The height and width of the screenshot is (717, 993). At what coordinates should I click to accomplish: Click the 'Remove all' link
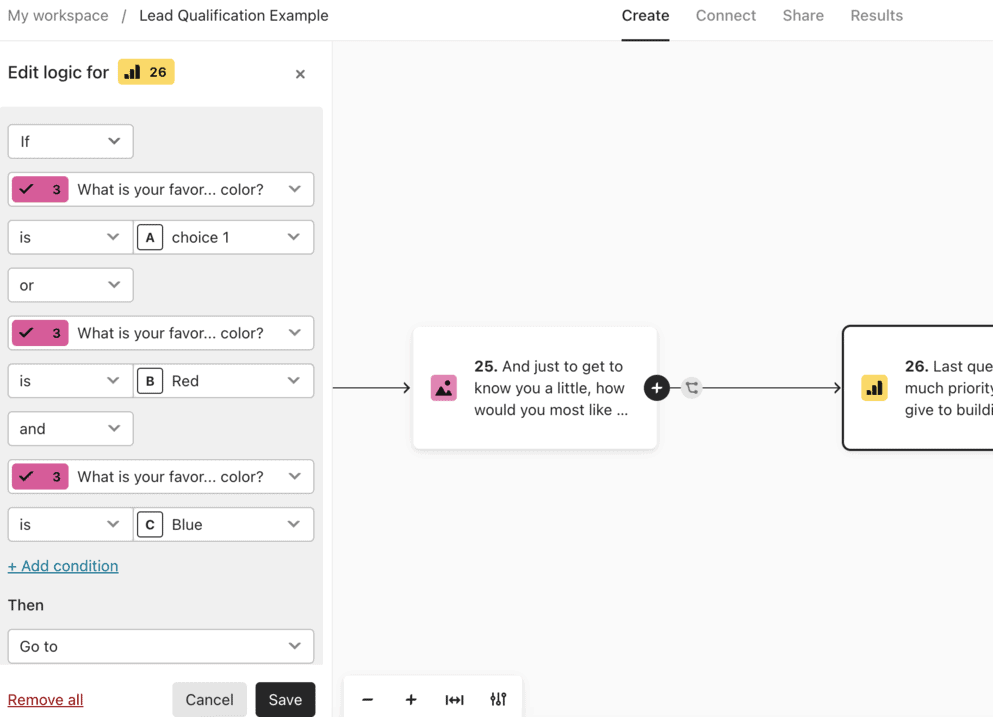tap(45, 700)
